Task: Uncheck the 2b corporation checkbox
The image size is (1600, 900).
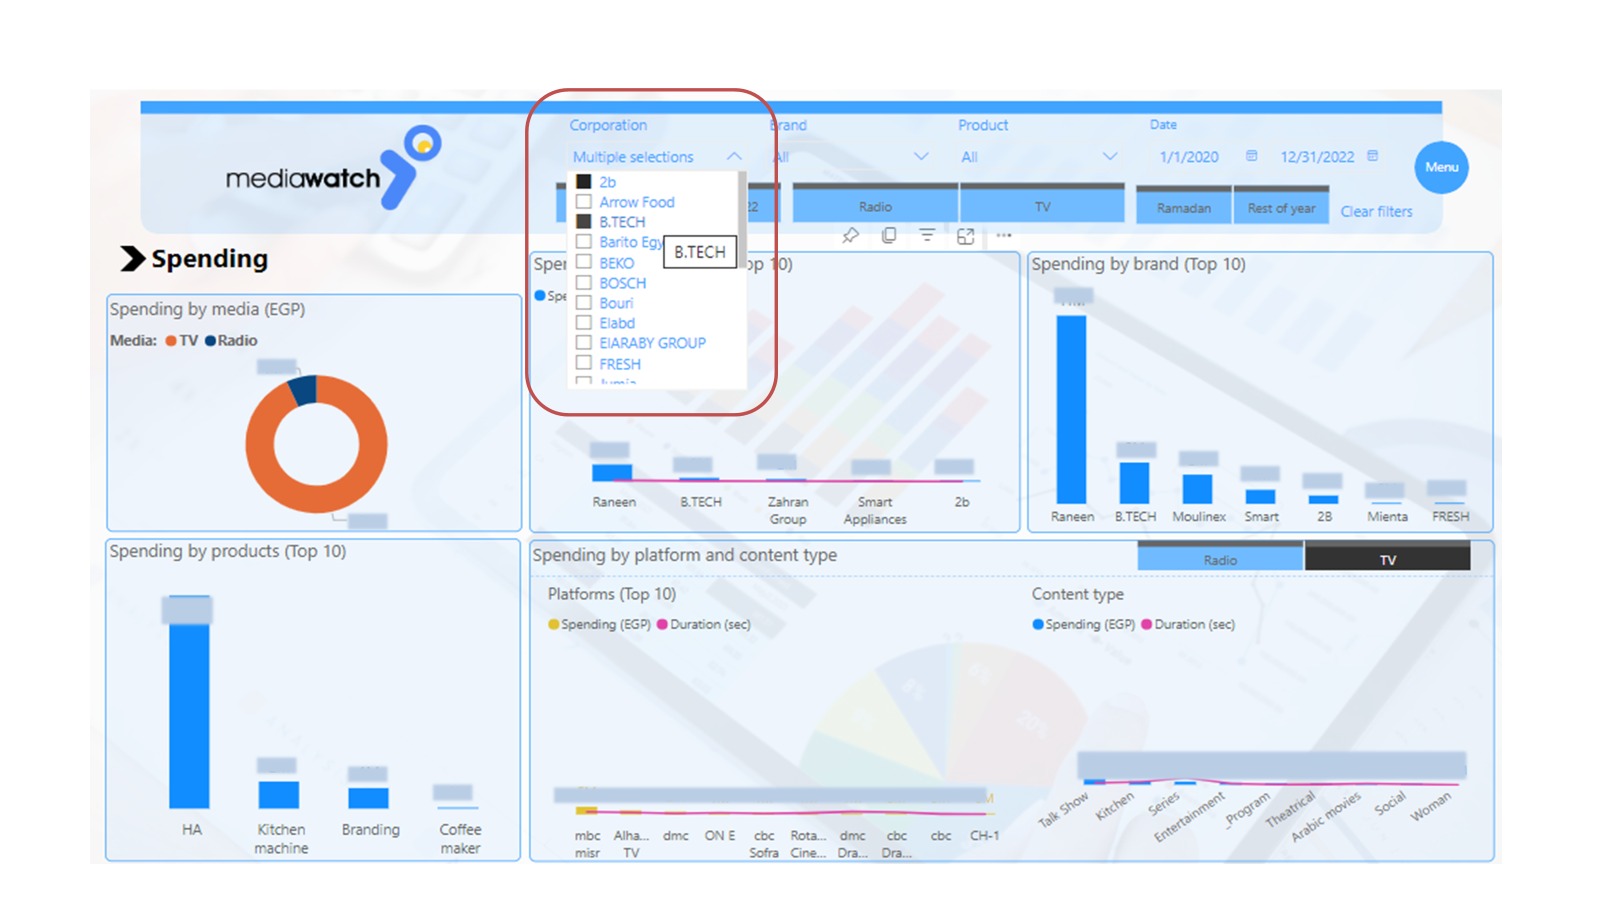Action: click(x=584, y=182)
